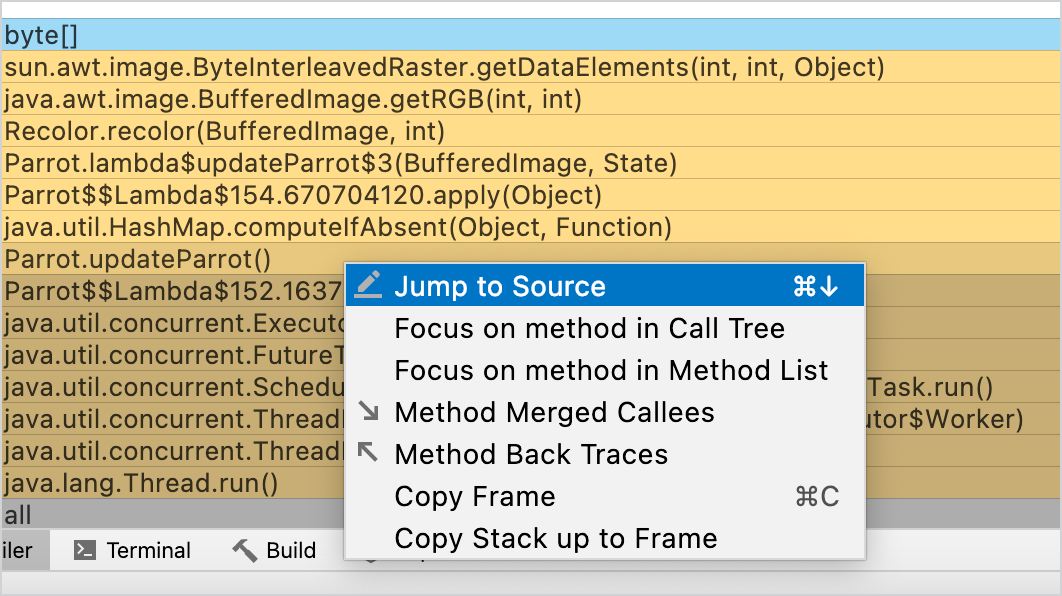Click the Method Back Traces arrow icon
1062x596 pixels.
[368, 452]
